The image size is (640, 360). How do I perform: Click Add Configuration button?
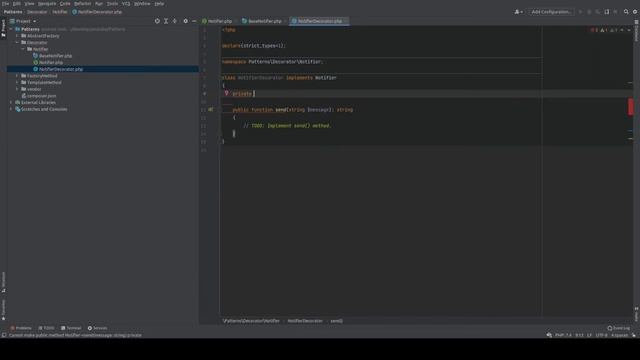pos(551,12)
